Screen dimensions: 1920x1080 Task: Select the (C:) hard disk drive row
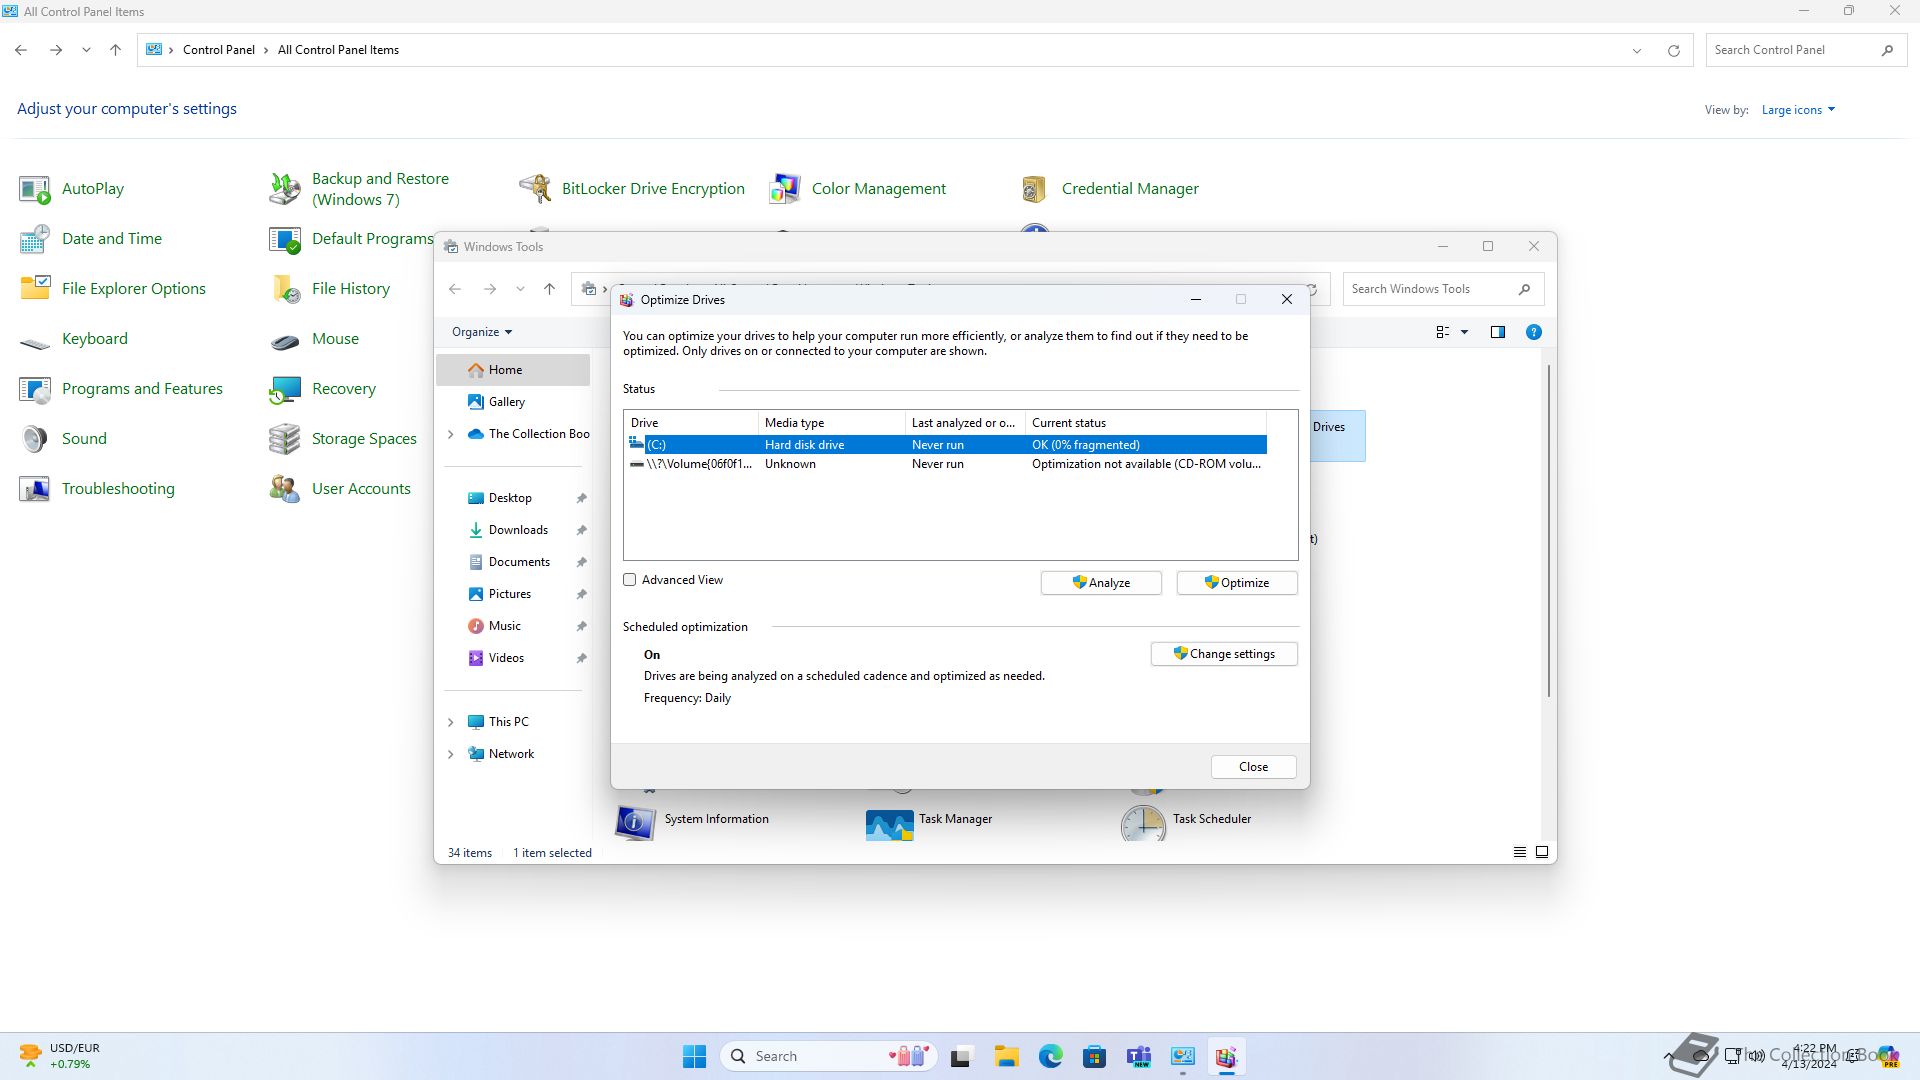[946, 445]
